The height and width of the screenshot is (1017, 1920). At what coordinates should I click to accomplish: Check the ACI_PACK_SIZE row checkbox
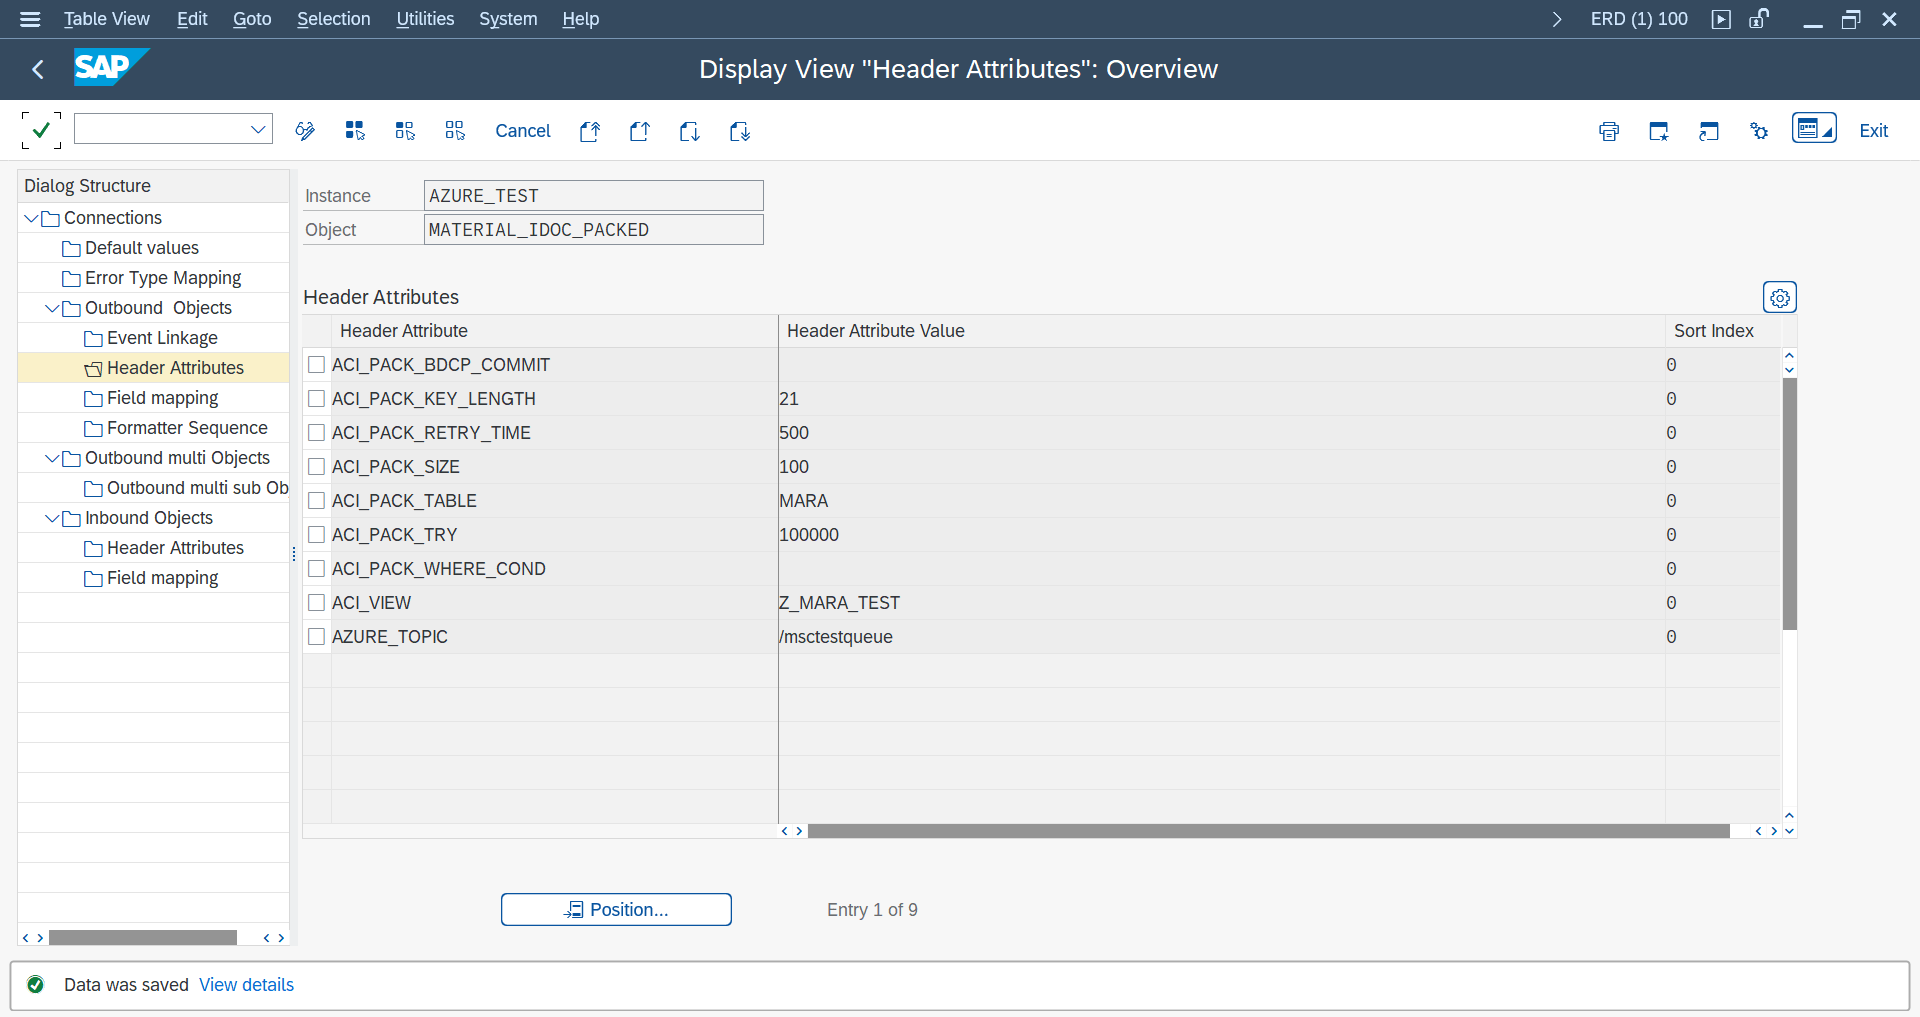pyautogui.click(x=317, y=466)
